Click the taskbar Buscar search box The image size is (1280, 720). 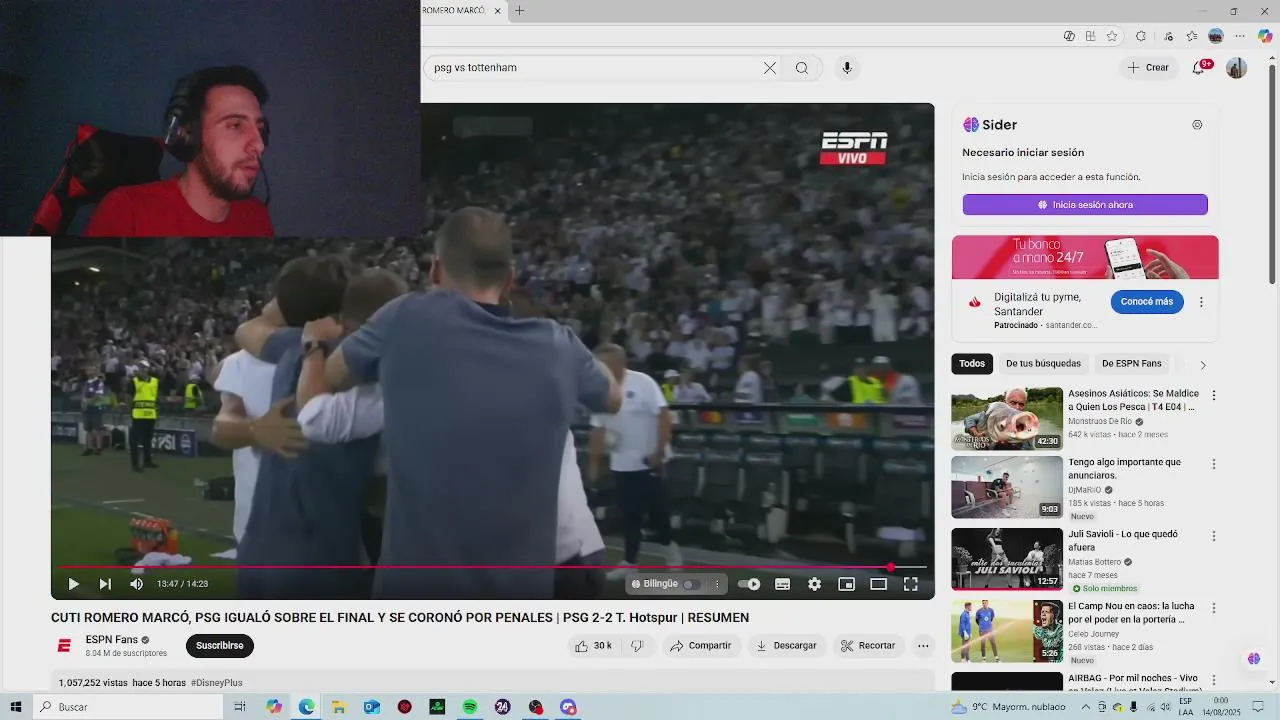pyautogui.click(x=128, y=707)
